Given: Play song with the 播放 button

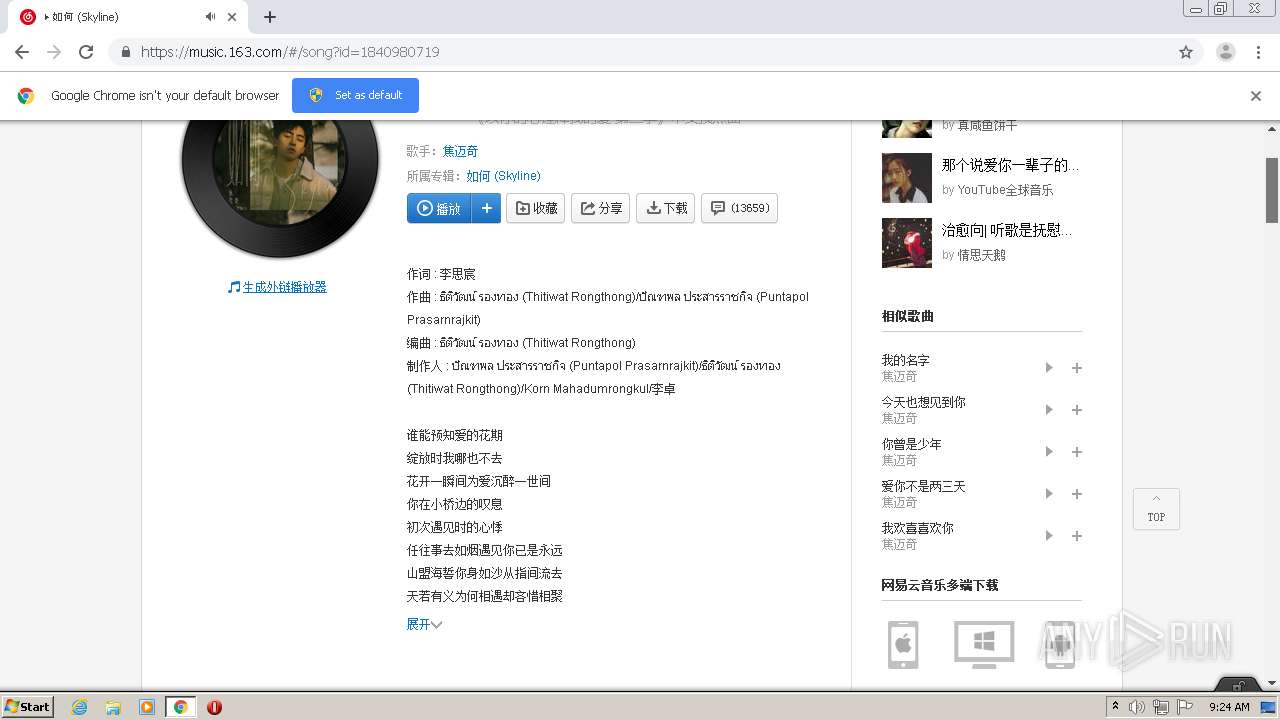Looking at the screenshot, I should coord(439,208).
